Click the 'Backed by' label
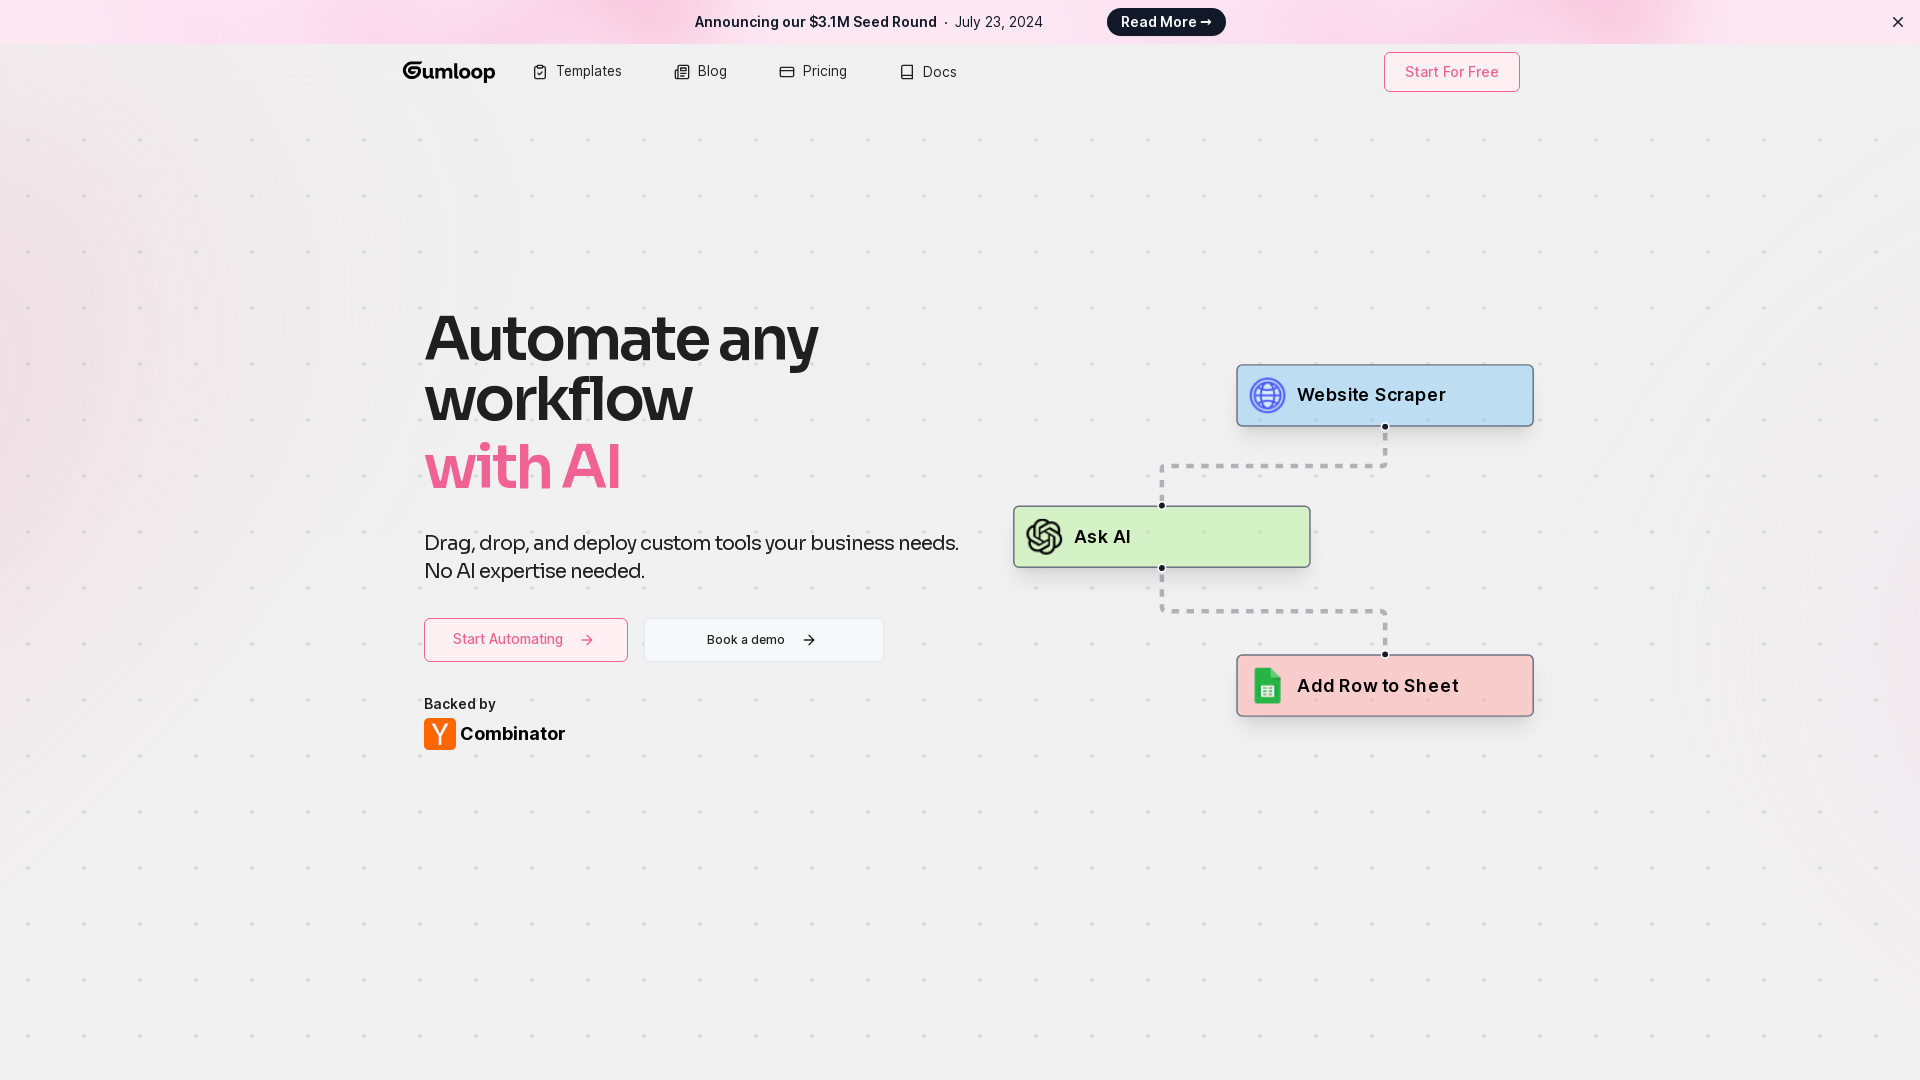The height and width of the screenshot is (1080, 1920). pos(460,704)
